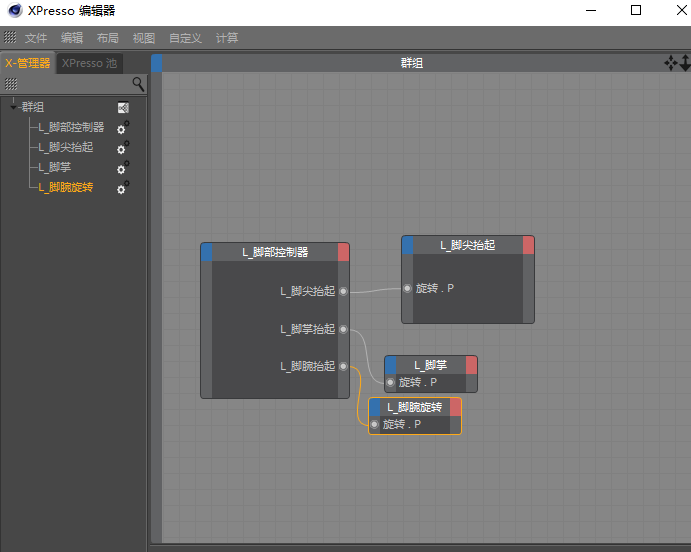Click blue corner of the 群组 title bar
The height and width of the screenshot is (552, 691).
click(x=157, y=63)
